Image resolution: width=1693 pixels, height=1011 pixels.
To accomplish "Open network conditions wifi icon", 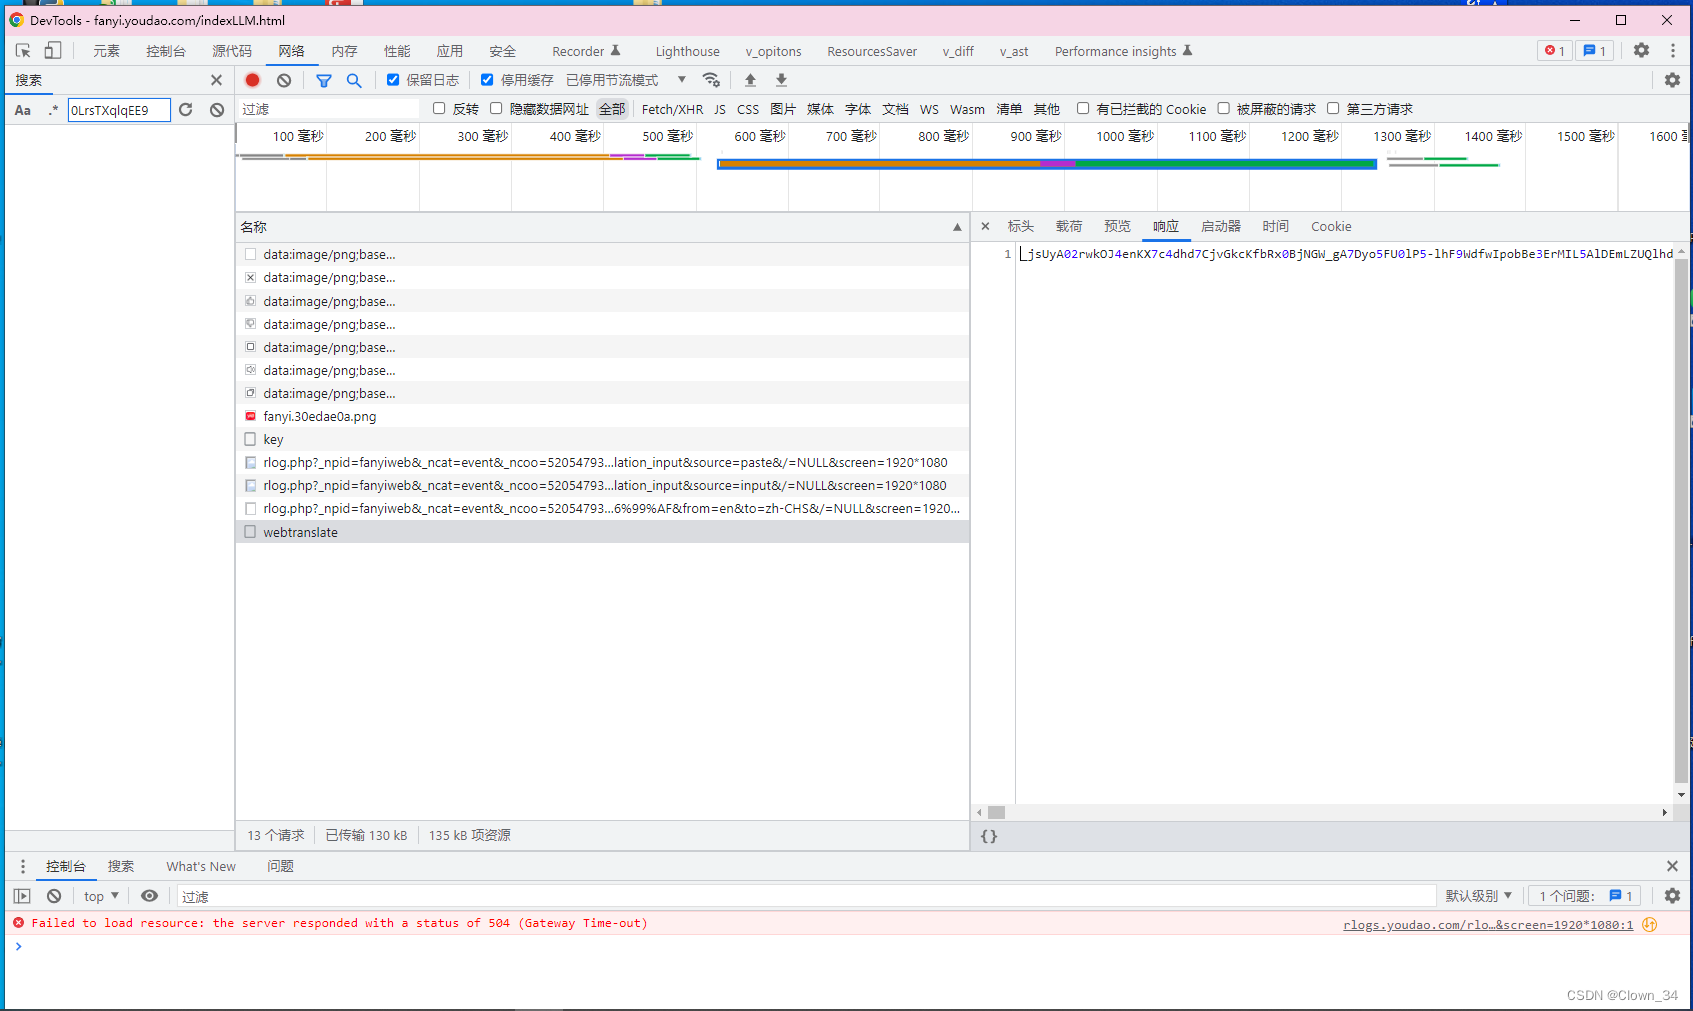I will [x=711, y=80].
